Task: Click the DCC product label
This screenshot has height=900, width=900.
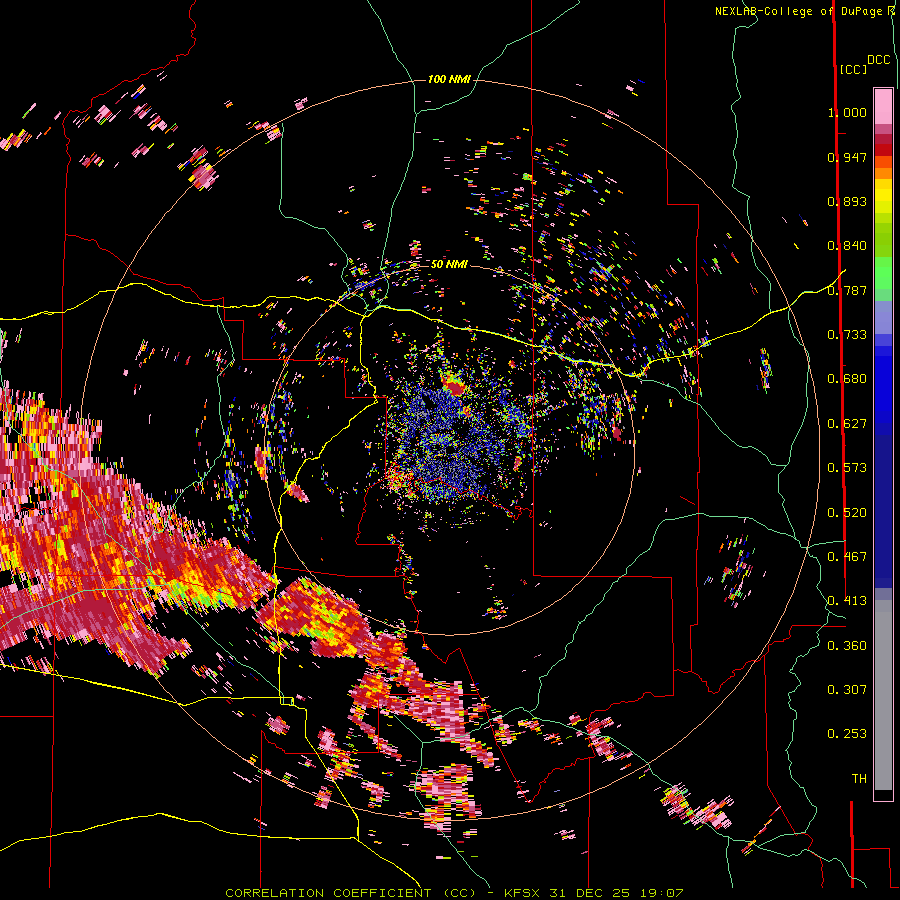Action: point(879,60)
